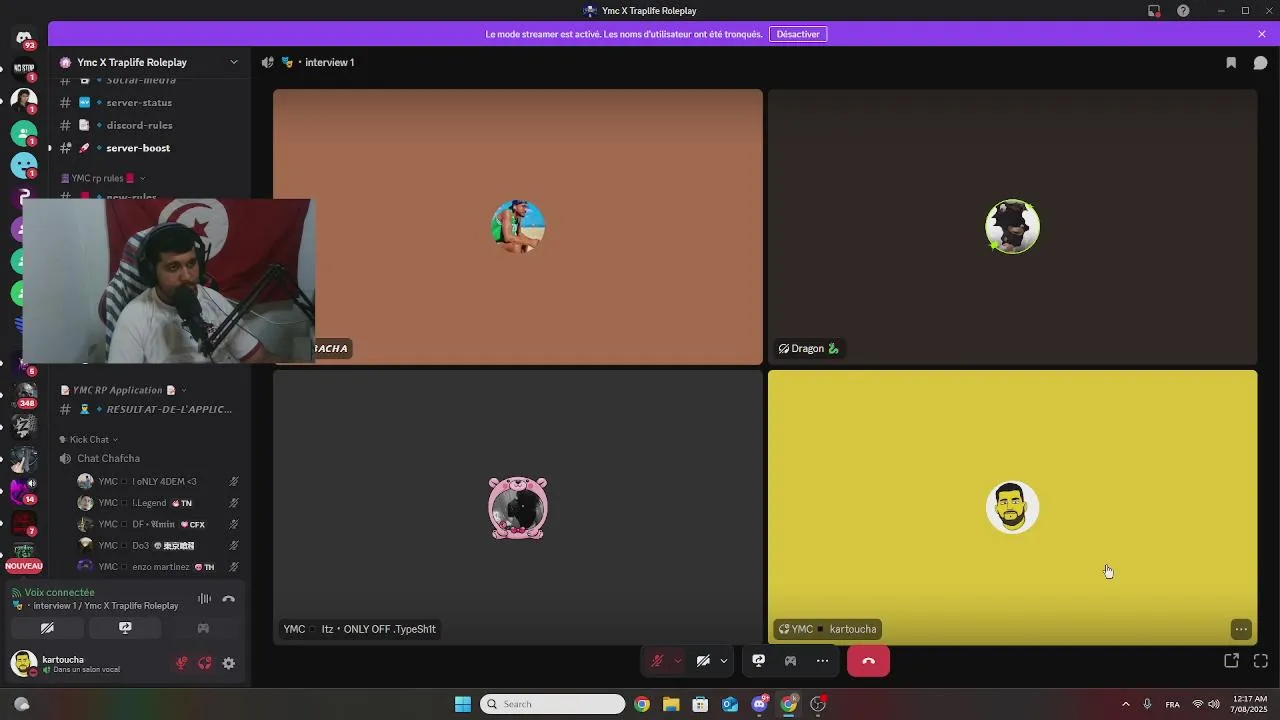The image size is (1280, 720).
Task: Click the interview 1 channel title
Action: click(329, 62)
